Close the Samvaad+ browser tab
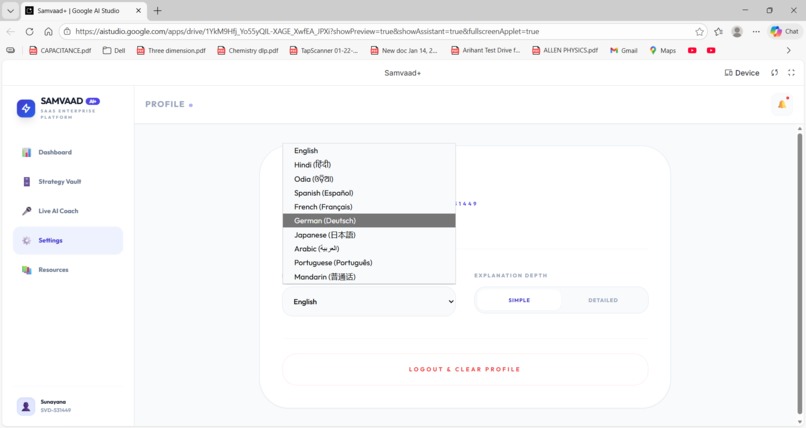The width and height of the screenshot is (806, 428). point(138,10)
